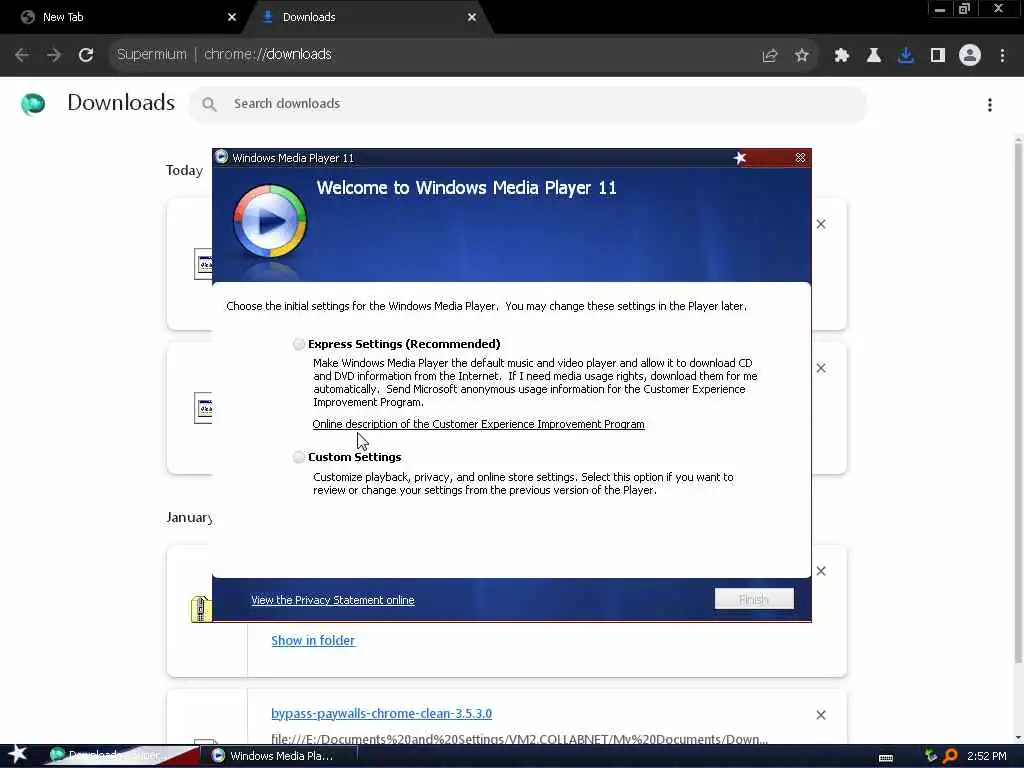This screenshot has height=768, width=1024.
Task: Click the Downloads tab download icon
Action: coord(267,17)
